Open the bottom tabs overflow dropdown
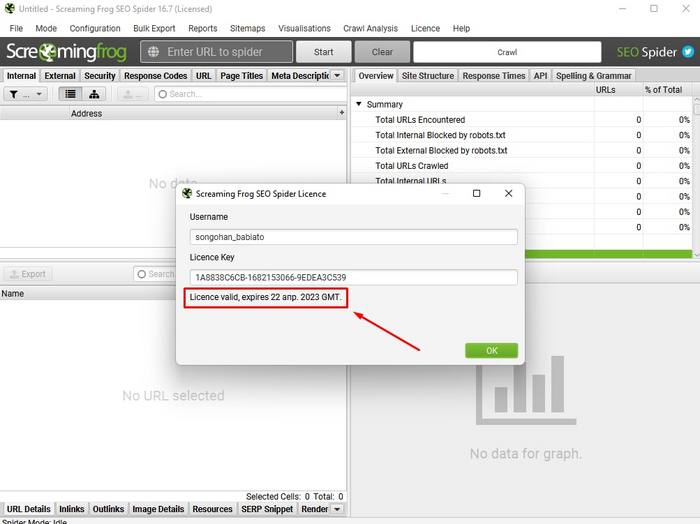Screen dimensions: 700x524 [x=338, y=509]
